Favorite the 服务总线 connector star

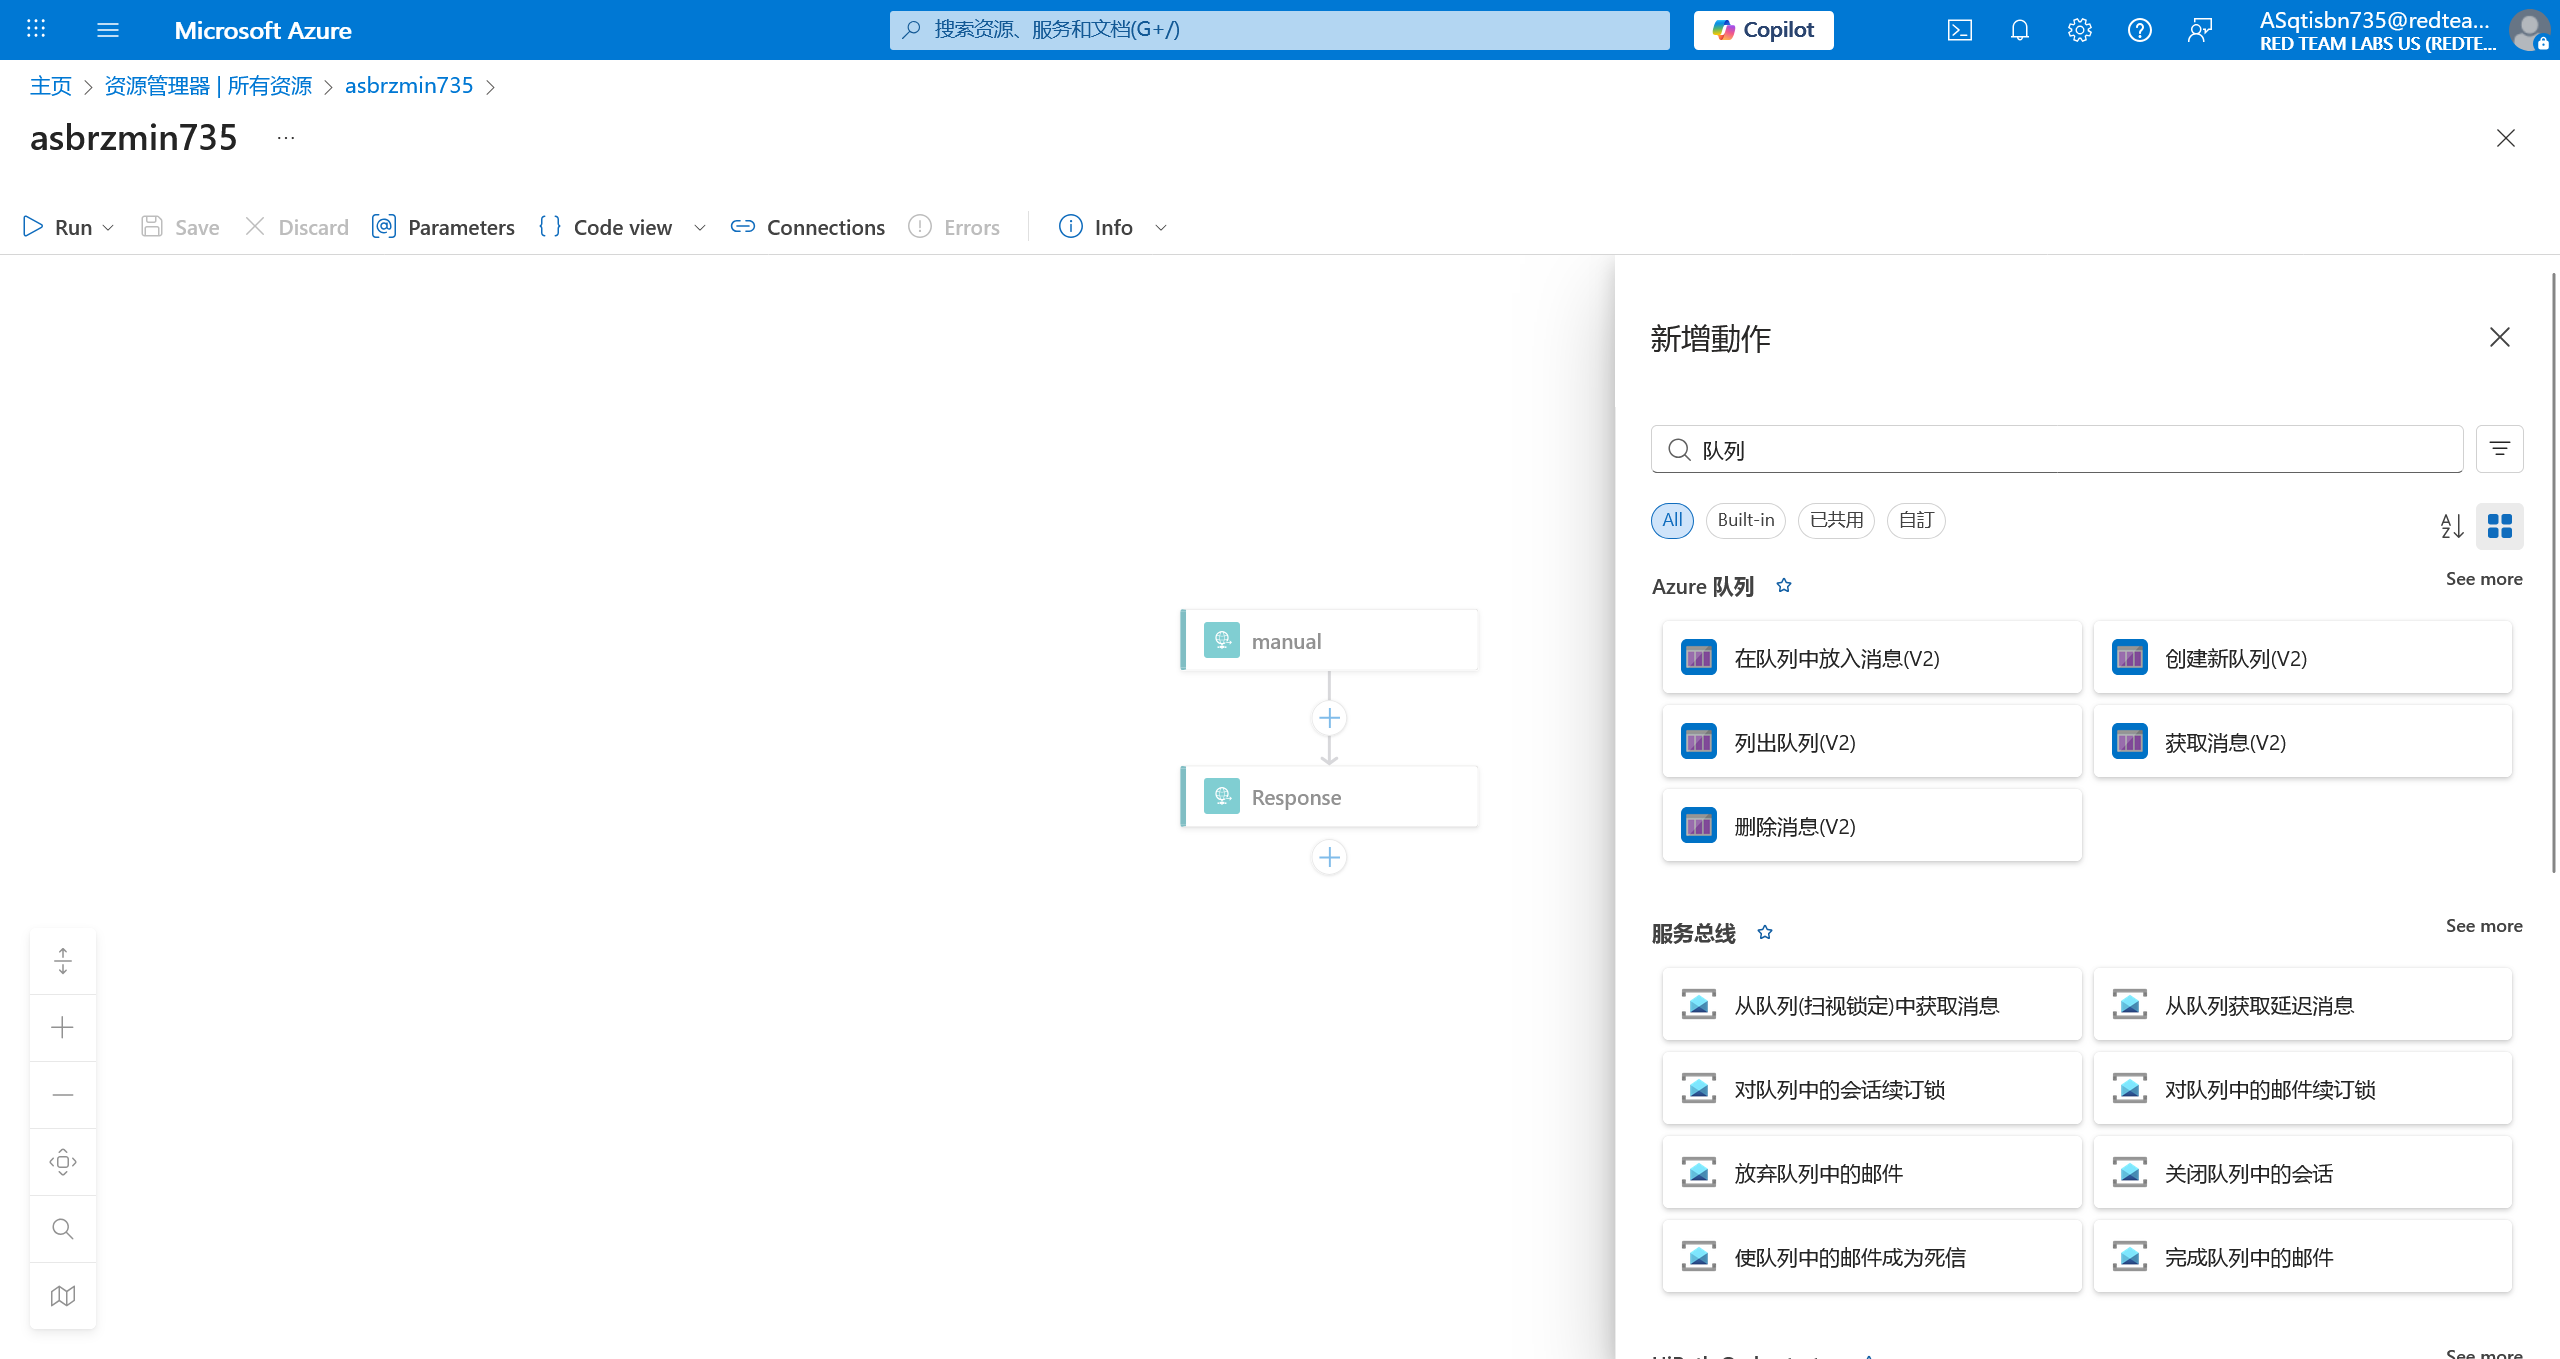point(1765,933)
